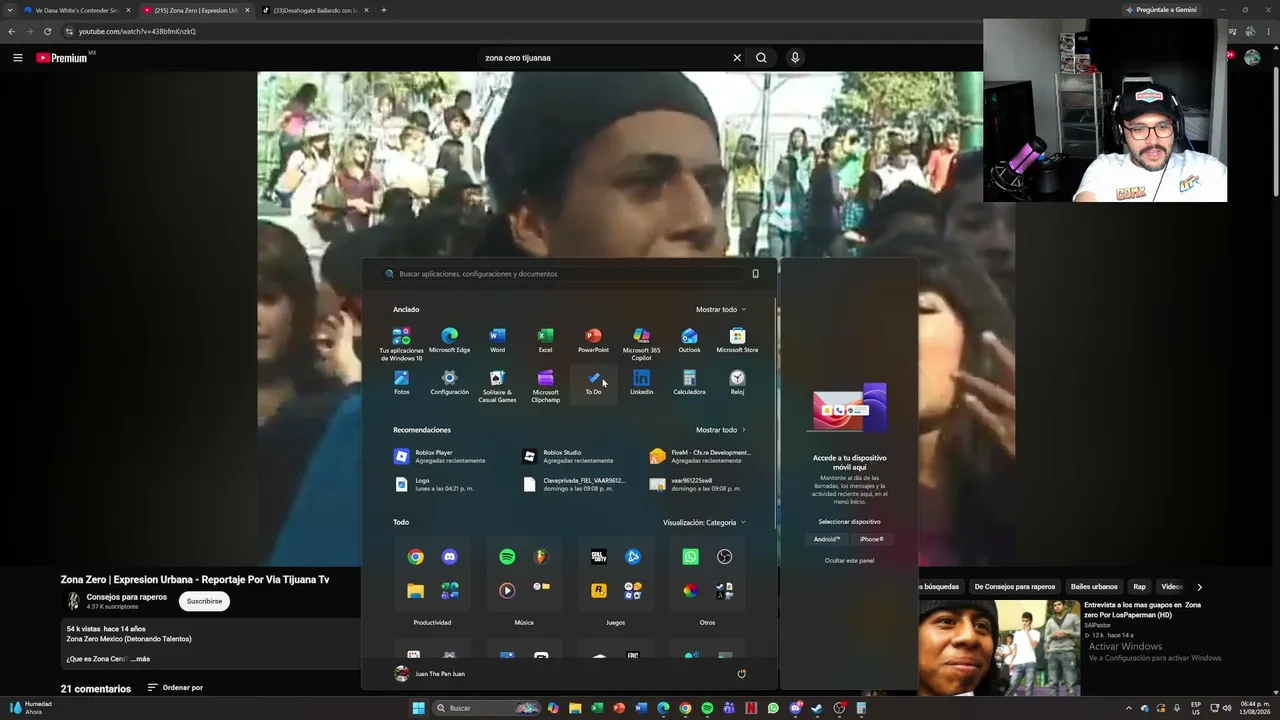Switch to the Dana White's Contender tab
The height and width of the screenshot is (720, 1280).
click(x=76, y=10)
